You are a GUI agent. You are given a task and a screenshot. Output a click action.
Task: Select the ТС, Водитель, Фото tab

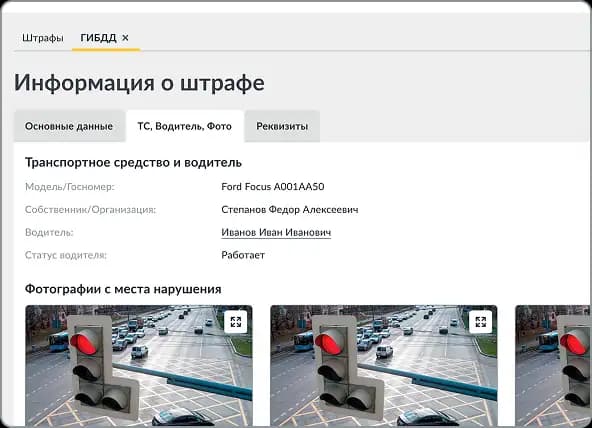(x=185, y=126)
